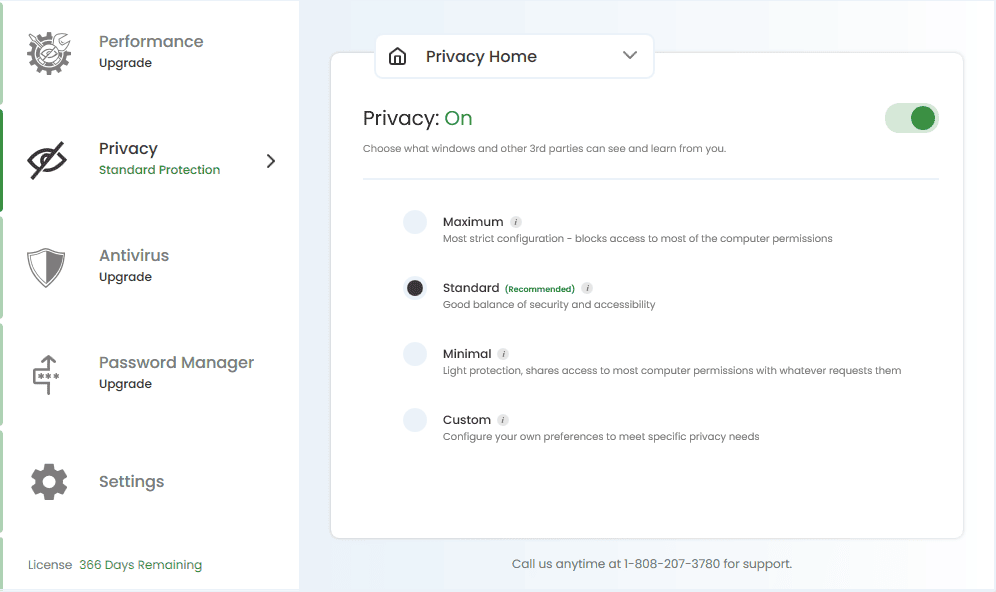This screenshot has width=996, height=592.
Task: Click info icon next to Custom
Action: point(503,420)
